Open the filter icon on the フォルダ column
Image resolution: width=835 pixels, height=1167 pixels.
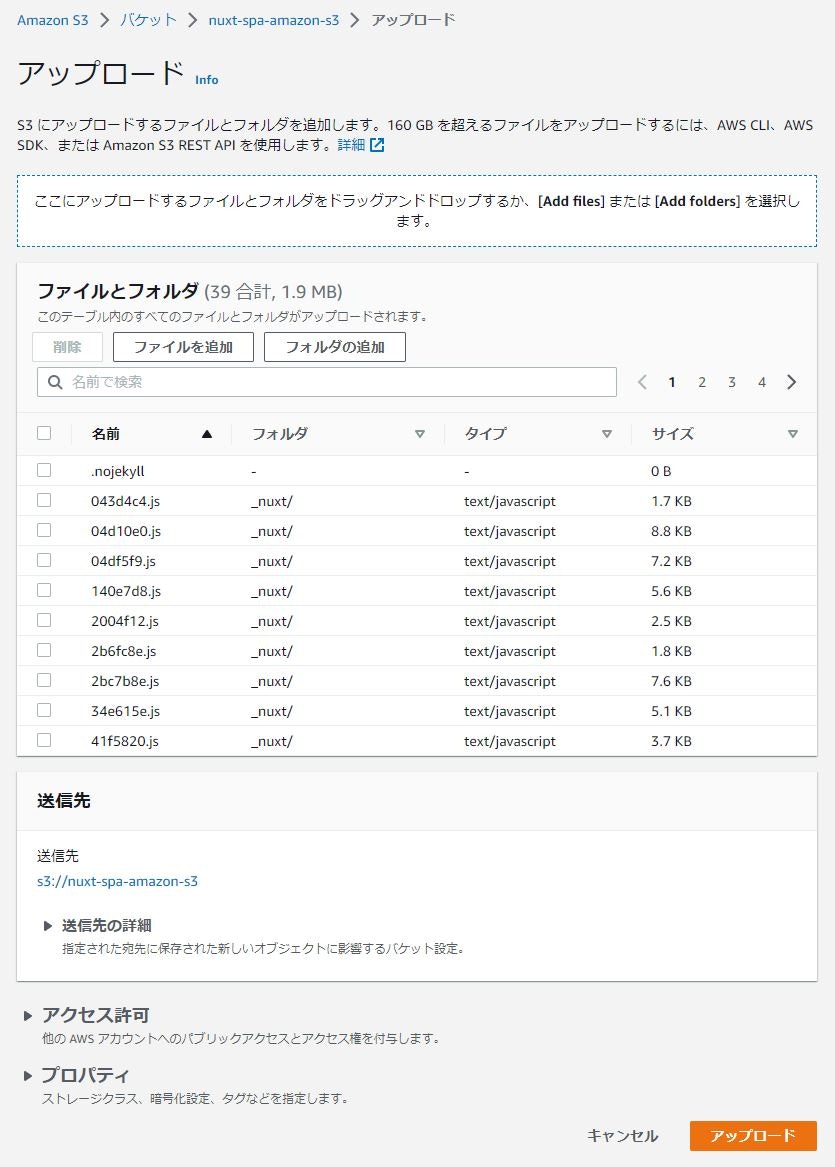click(420, 434)
